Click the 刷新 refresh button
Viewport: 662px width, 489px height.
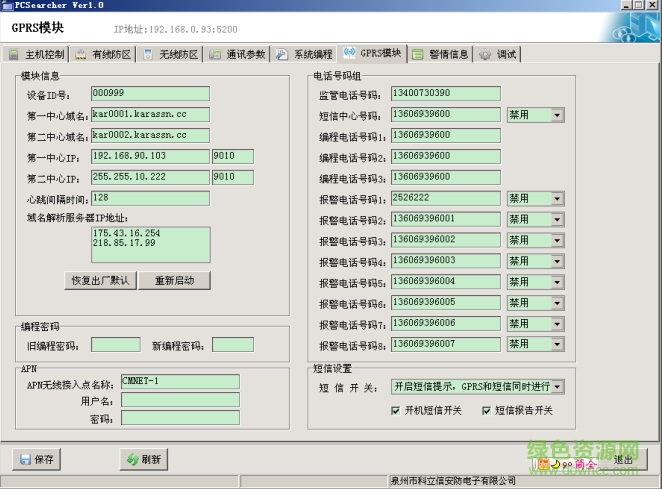coord(142,460)
